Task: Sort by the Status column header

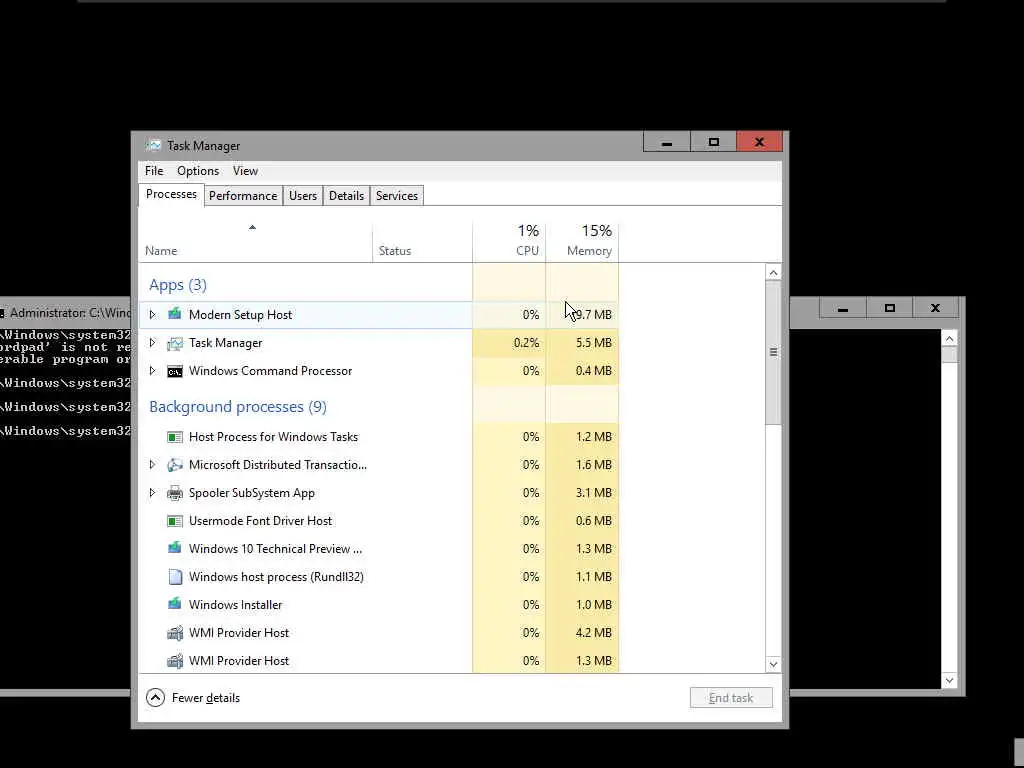Action: click(x=423, y=241)
